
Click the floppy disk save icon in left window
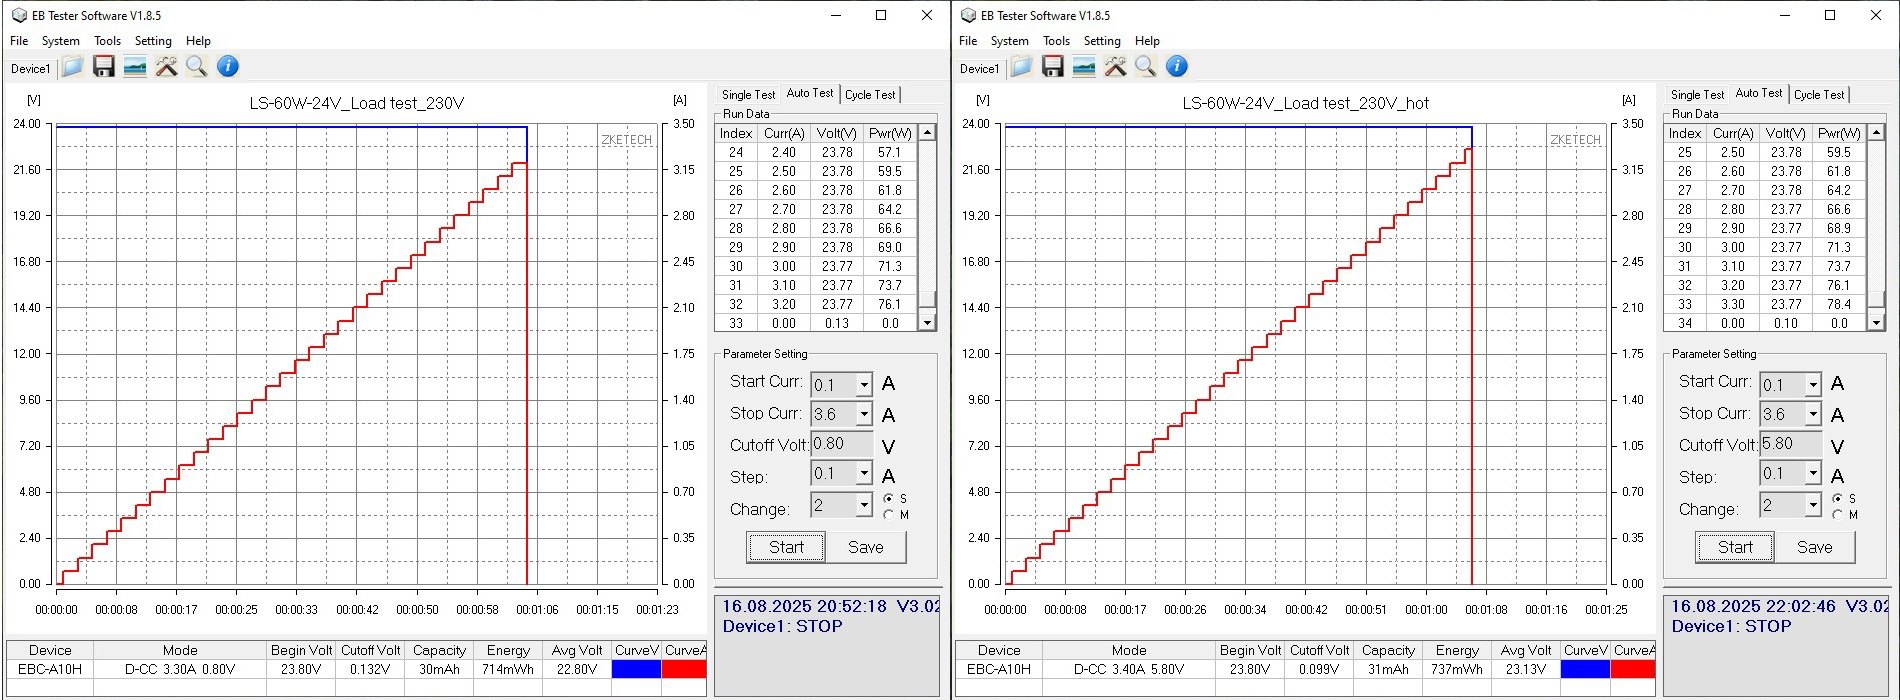[x=104, y=67]
